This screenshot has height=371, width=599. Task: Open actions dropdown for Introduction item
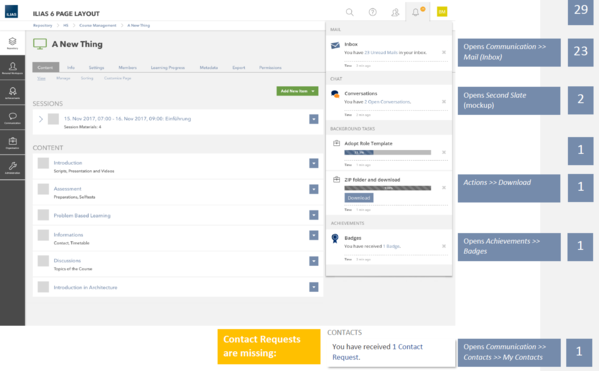click(314, 164)
